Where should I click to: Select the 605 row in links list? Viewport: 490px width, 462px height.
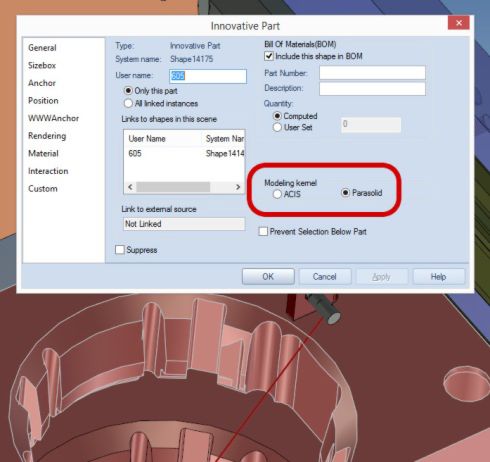pos(184,153)
